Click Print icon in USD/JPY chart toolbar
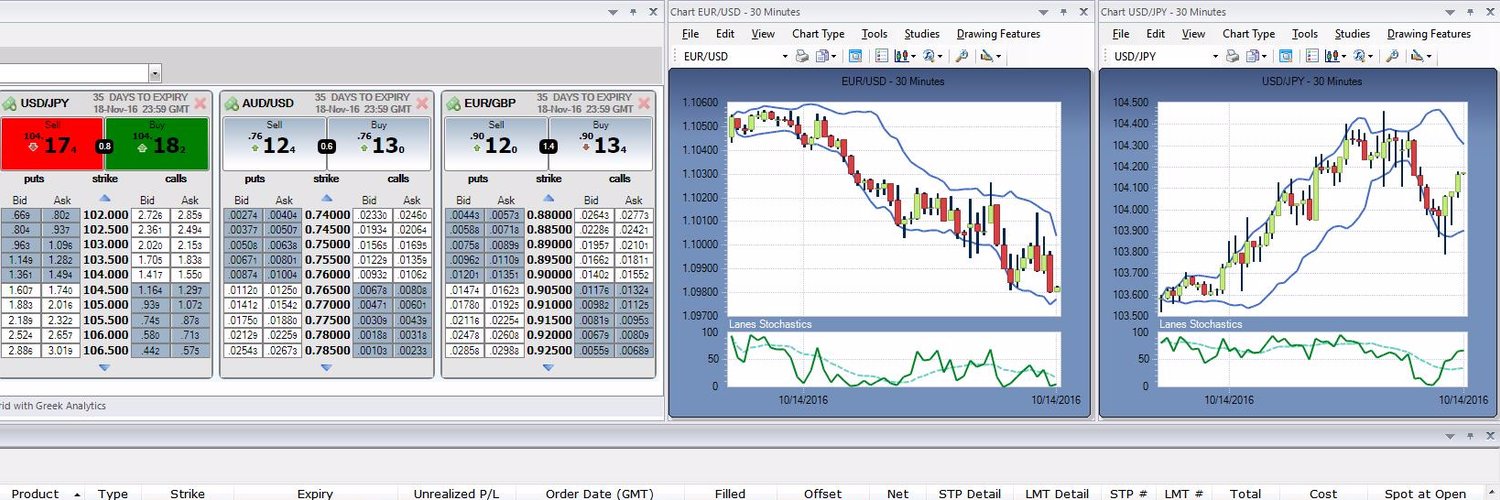 (1233, 56)
